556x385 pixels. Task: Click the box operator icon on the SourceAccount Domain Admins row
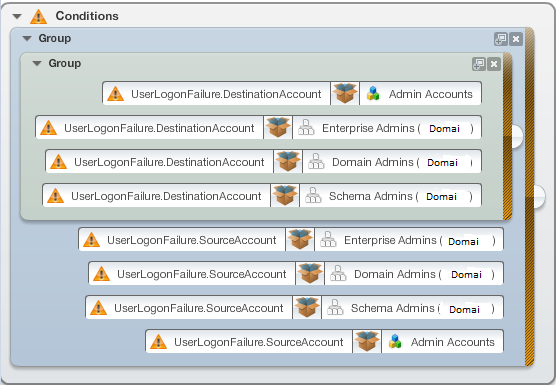310,273
